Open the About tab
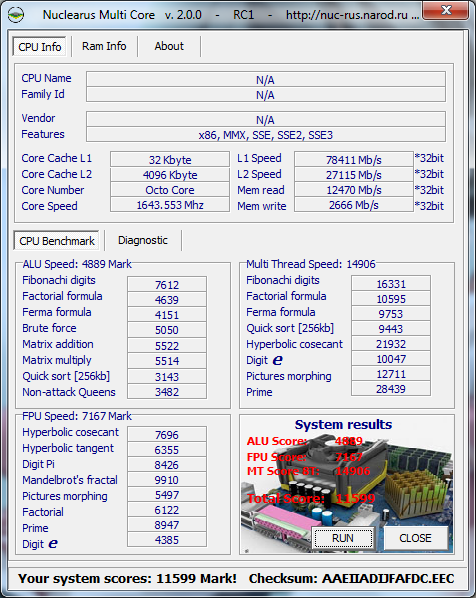The height and width of the screenshot is (598, 476). pos(169,46)
